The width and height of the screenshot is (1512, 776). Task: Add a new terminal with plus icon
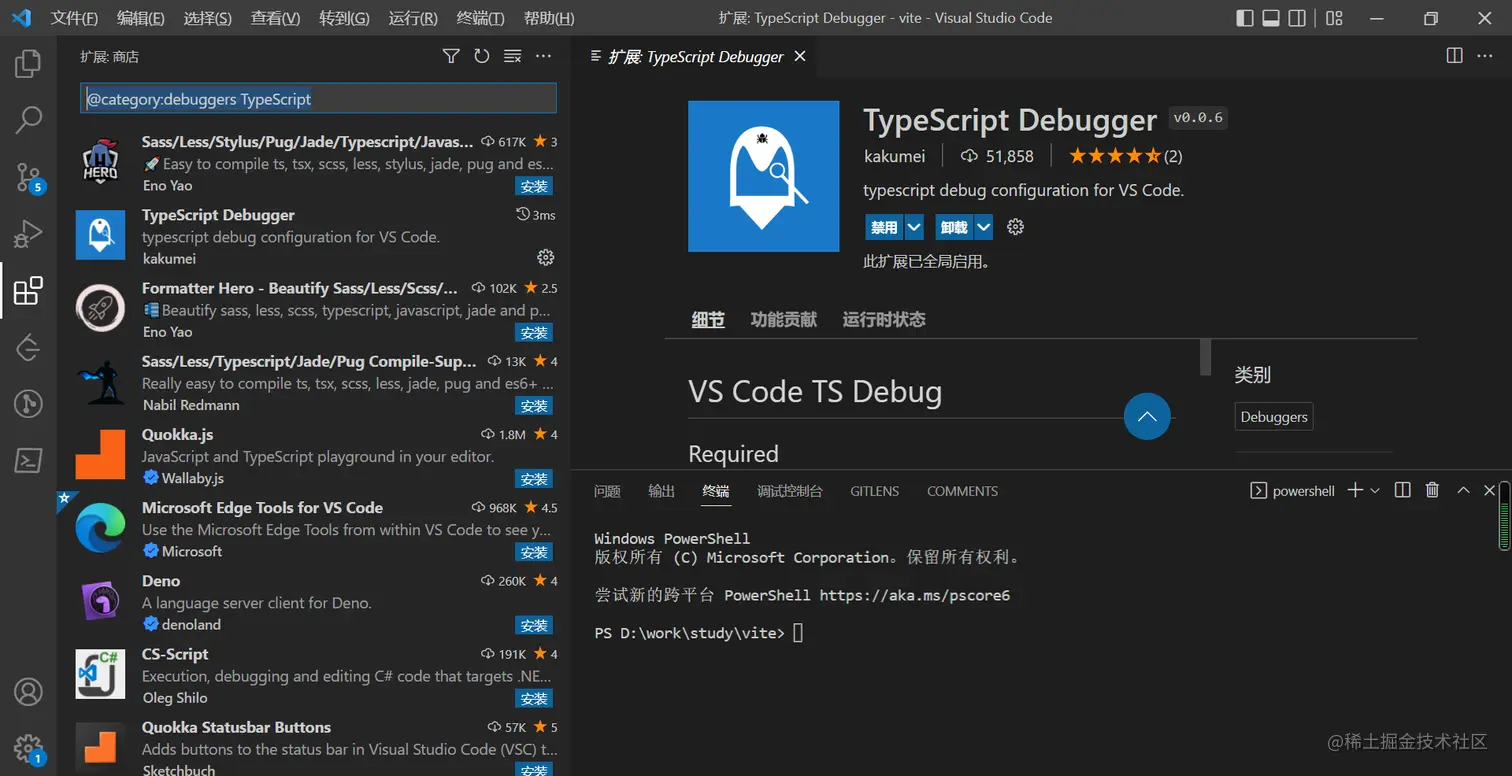pos(1355,490)
